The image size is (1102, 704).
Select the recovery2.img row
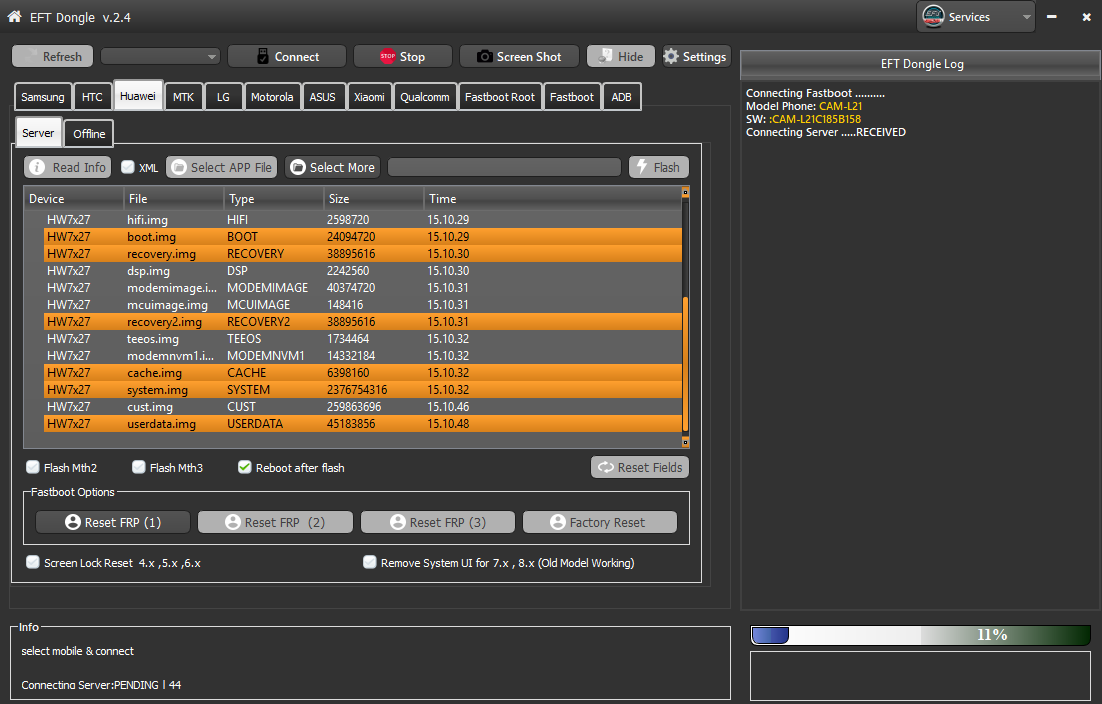[x=363, y=322]
